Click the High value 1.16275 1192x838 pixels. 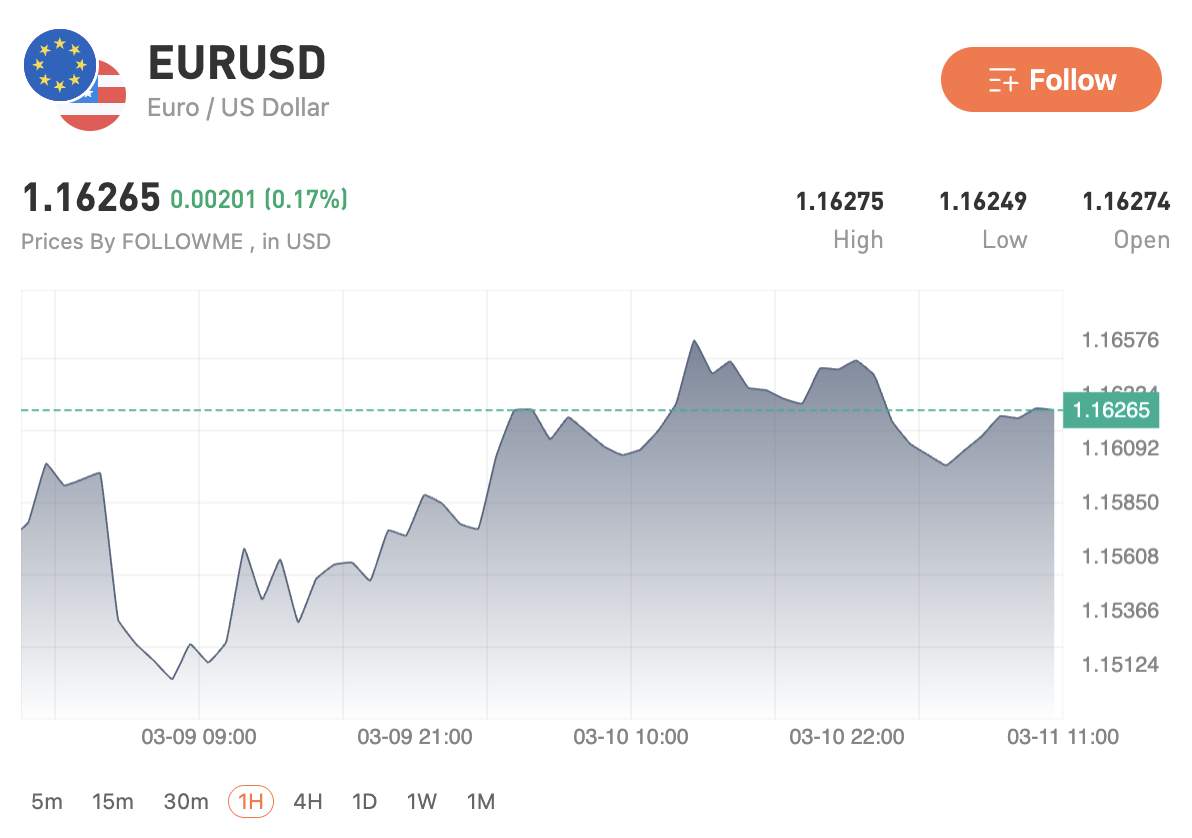pos(839,201)
